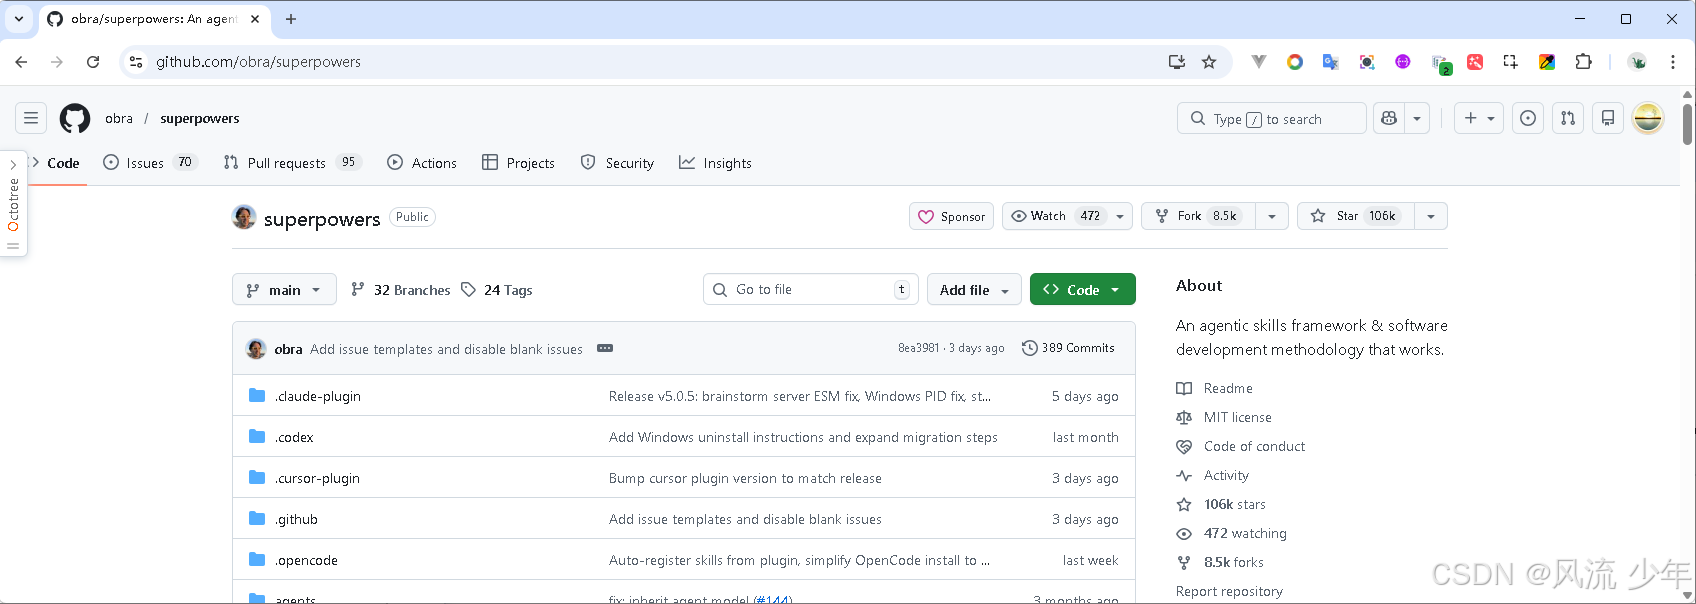The height and width of the screenshot is (604, 1696).
Task: Click the Type / to search box
Action: click(1272, 118)
